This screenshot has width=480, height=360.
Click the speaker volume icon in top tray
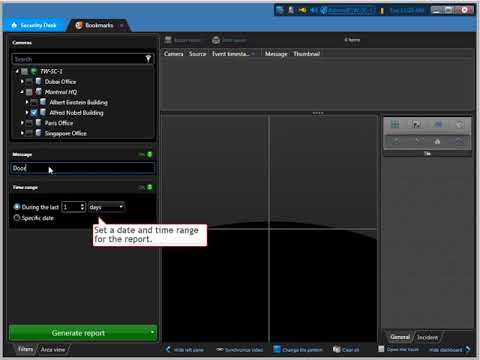(313, 10)
